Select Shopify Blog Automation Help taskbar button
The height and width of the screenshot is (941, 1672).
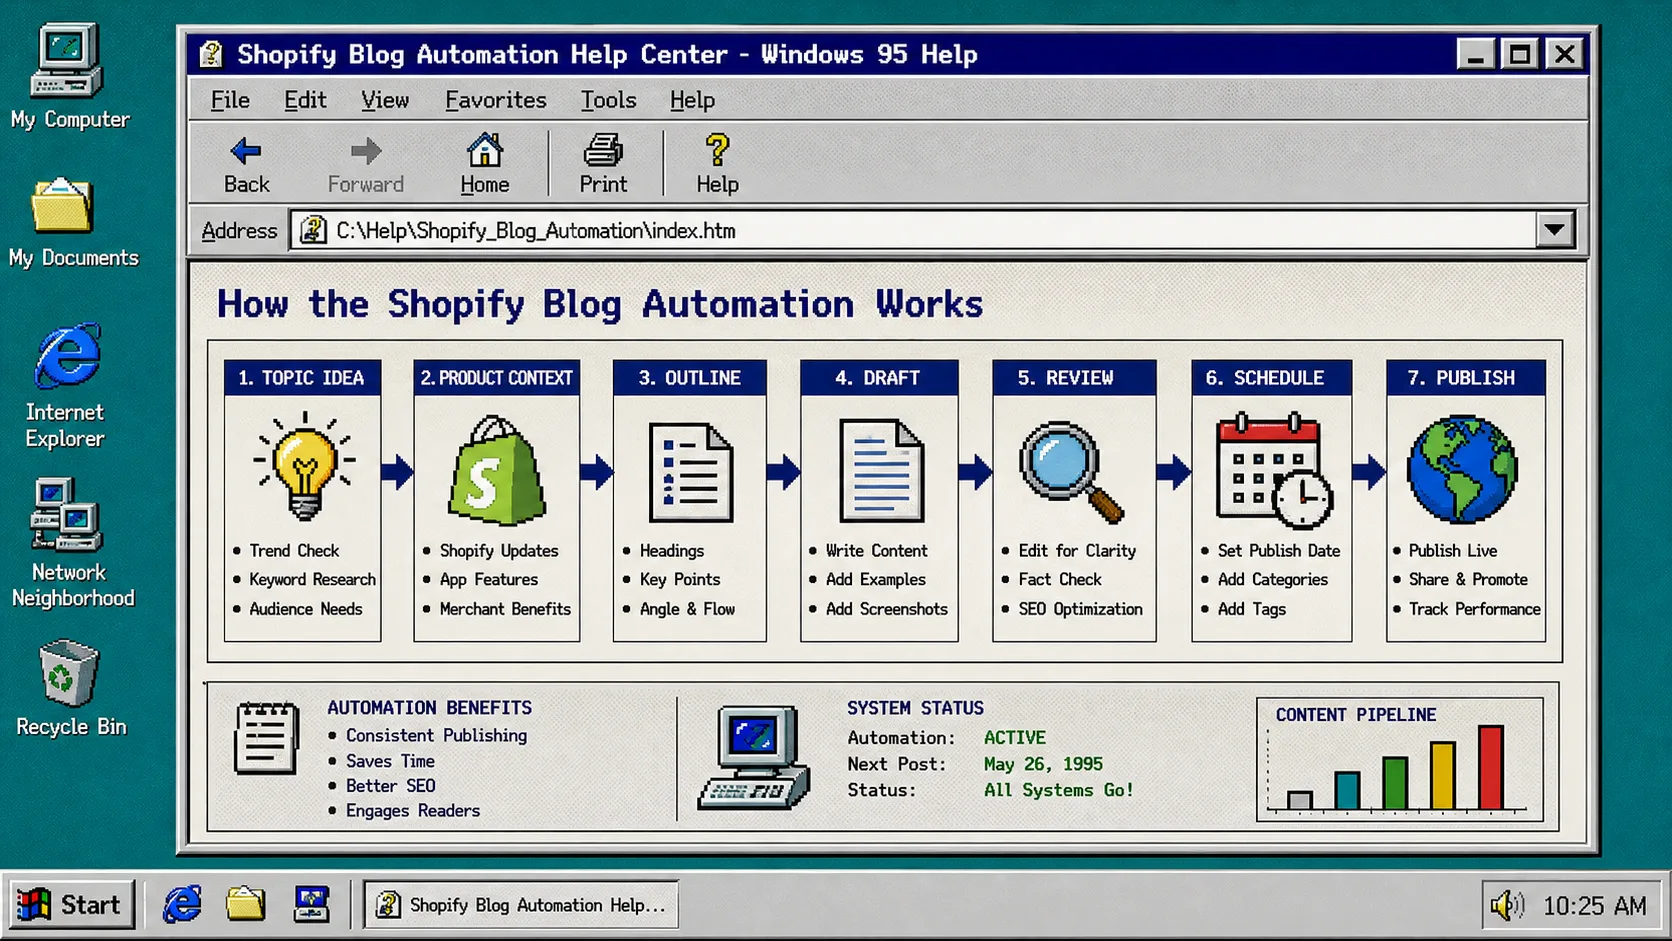[x=521, y=905]
